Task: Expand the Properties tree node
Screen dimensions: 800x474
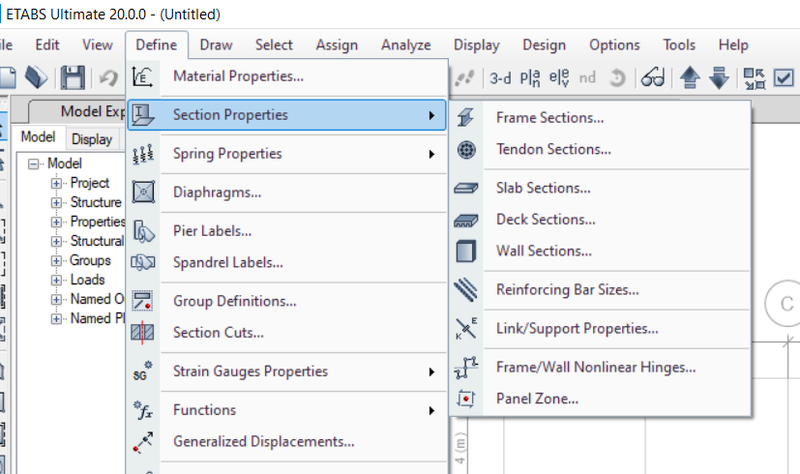Action: [56, 222]
